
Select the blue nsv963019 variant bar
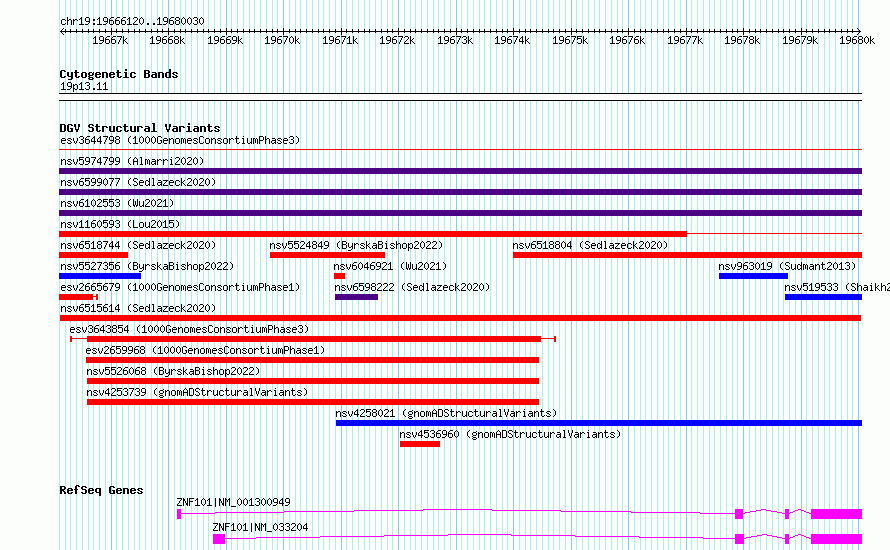coord(753,276)
